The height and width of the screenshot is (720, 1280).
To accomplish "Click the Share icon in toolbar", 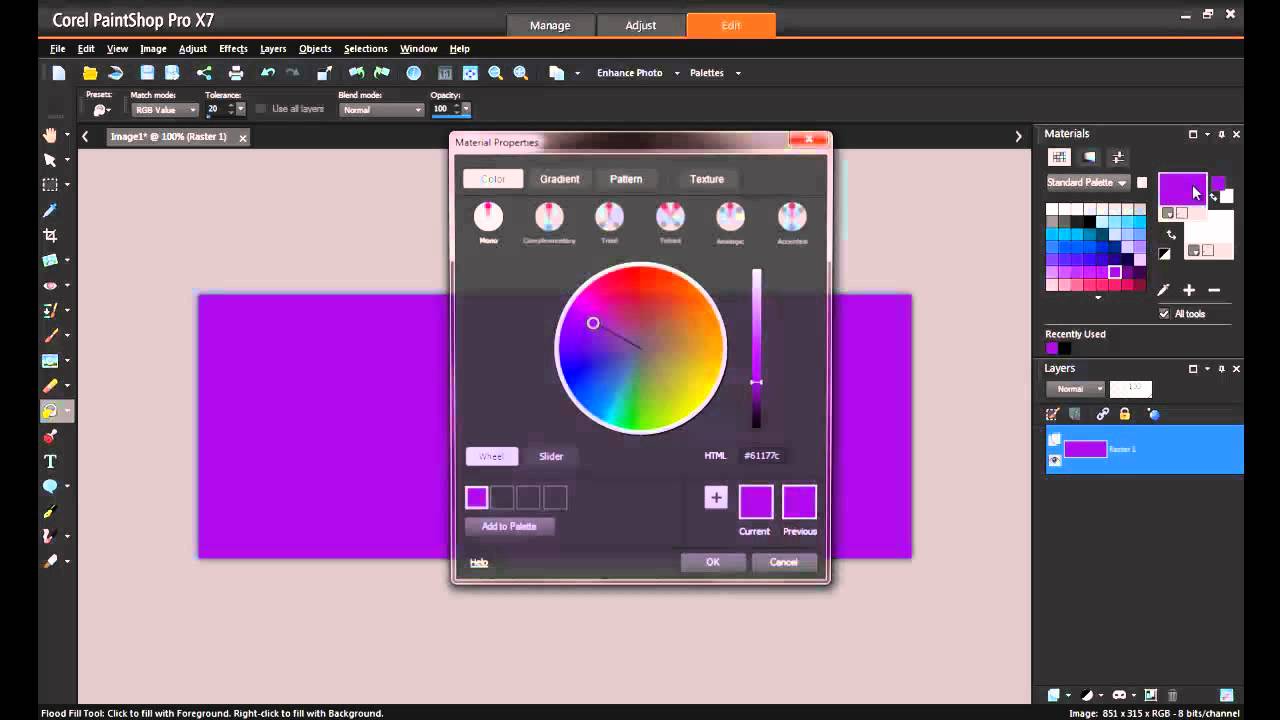I will pyautogui.click(x=204, y=73).
